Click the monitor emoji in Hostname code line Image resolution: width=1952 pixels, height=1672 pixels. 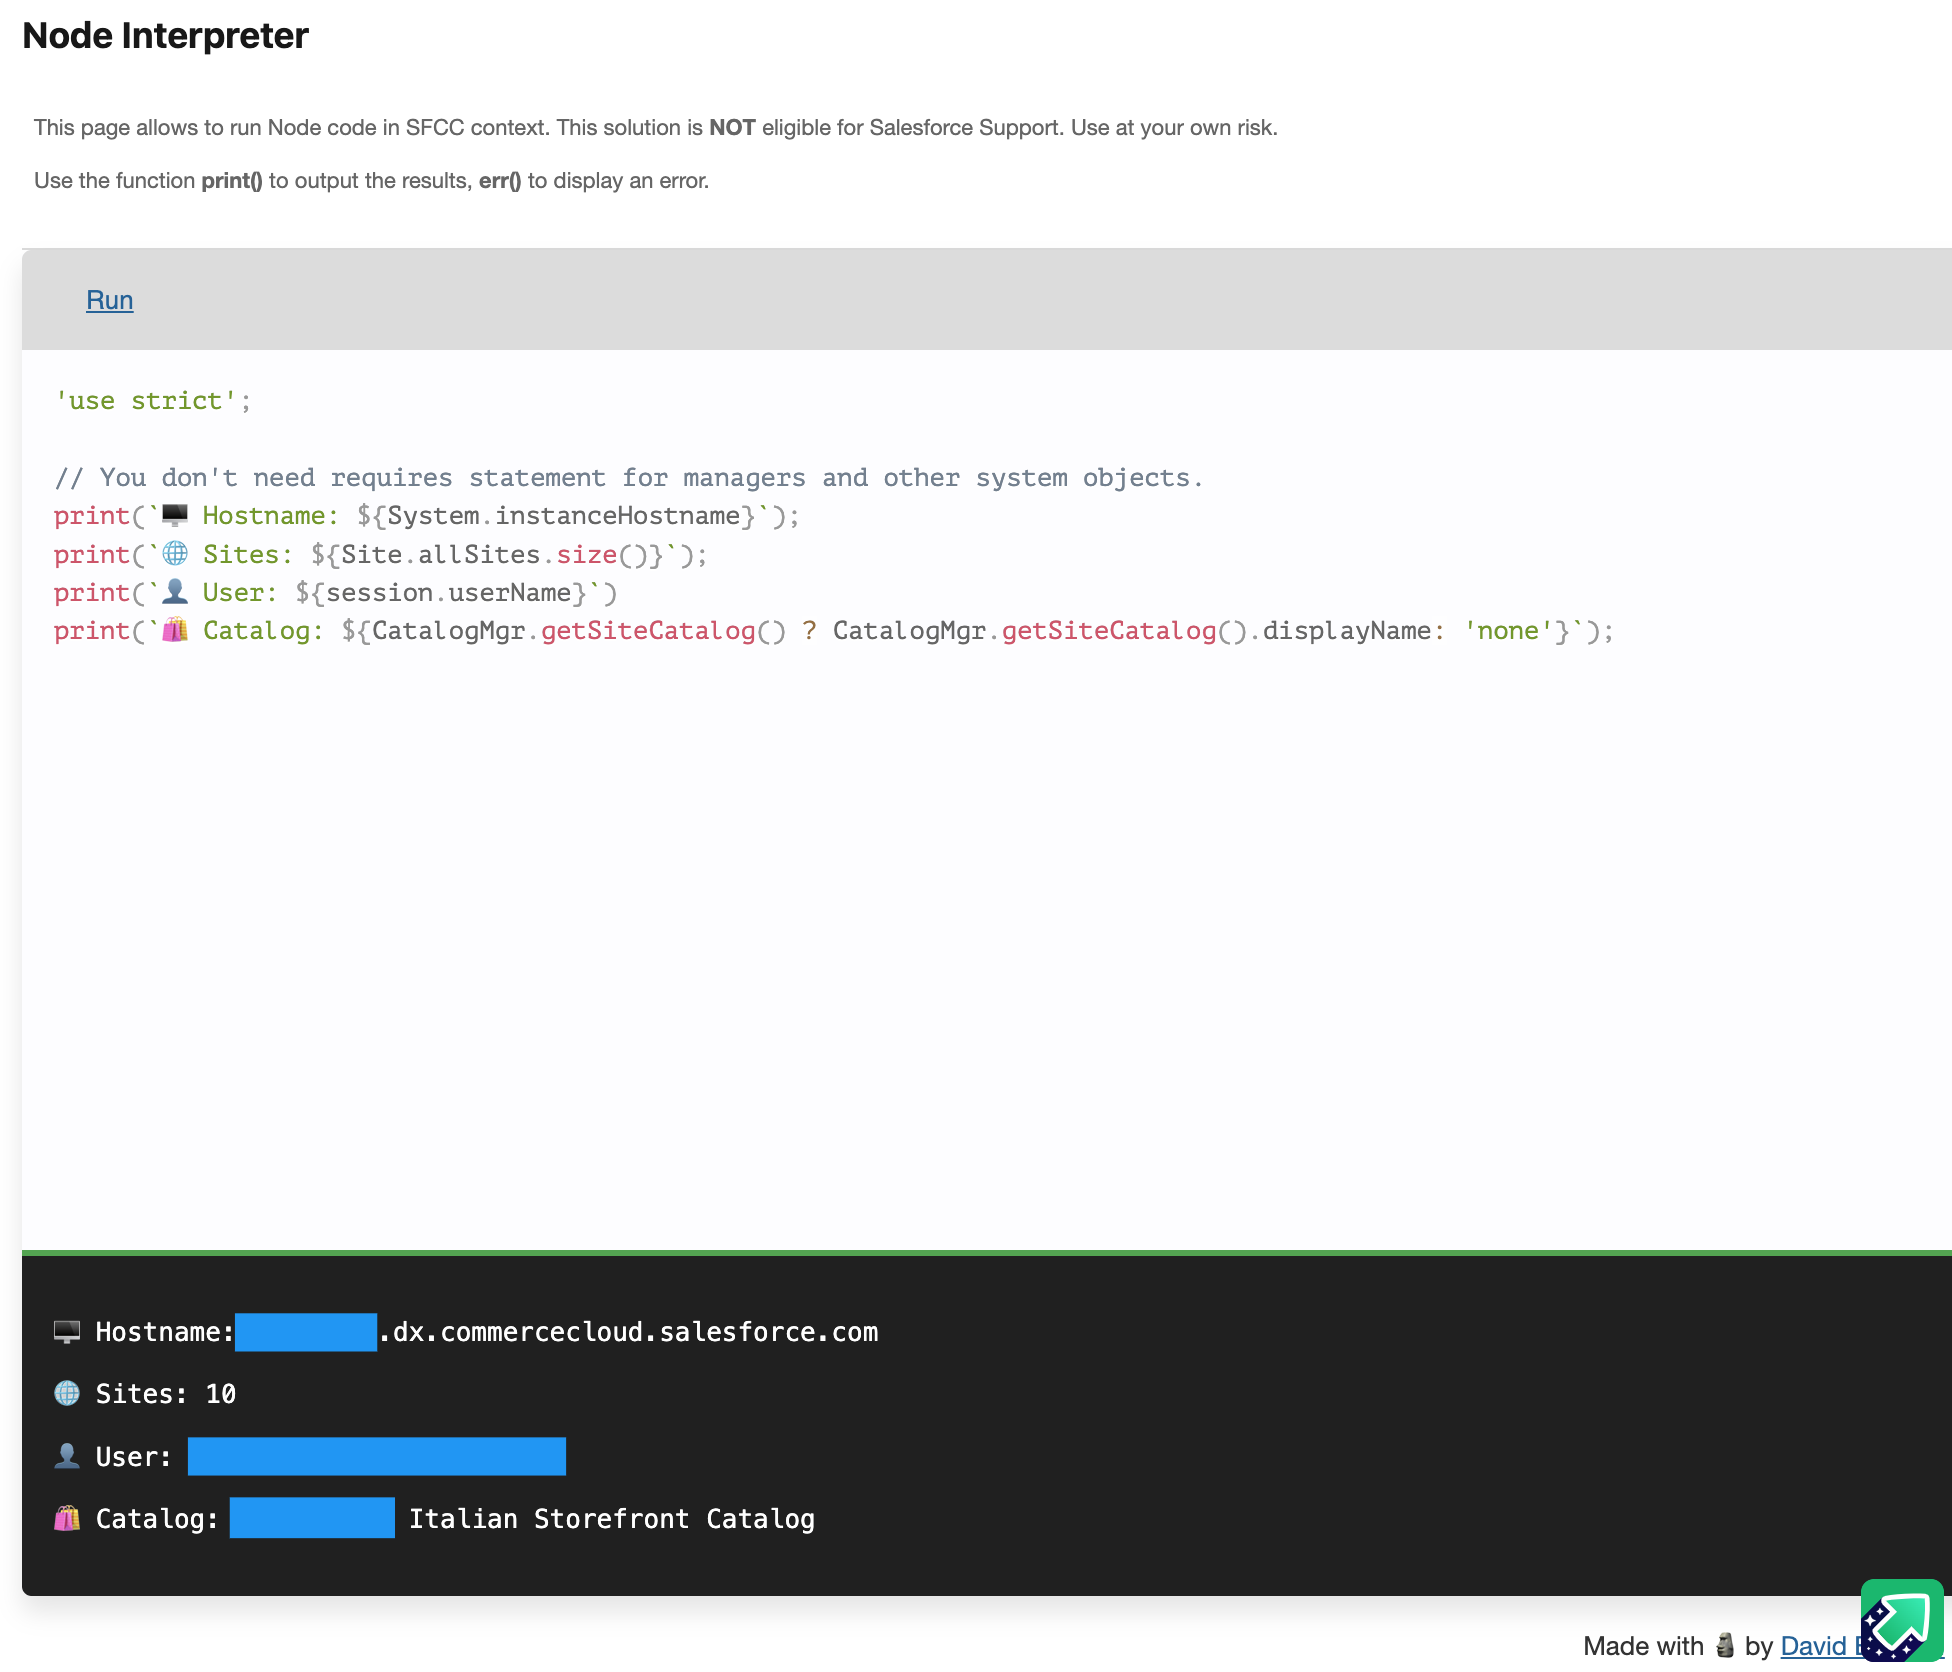click(175, 516)
